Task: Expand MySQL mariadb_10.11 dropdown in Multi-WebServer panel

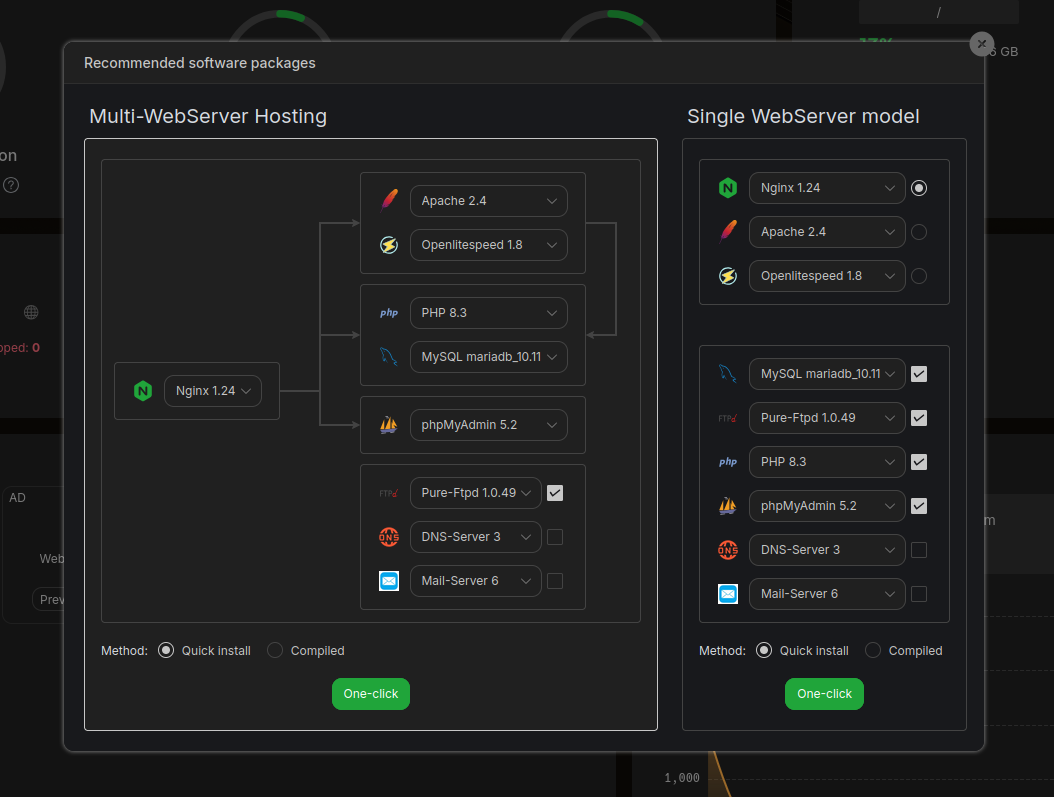Action: click(x=488, y=357)
